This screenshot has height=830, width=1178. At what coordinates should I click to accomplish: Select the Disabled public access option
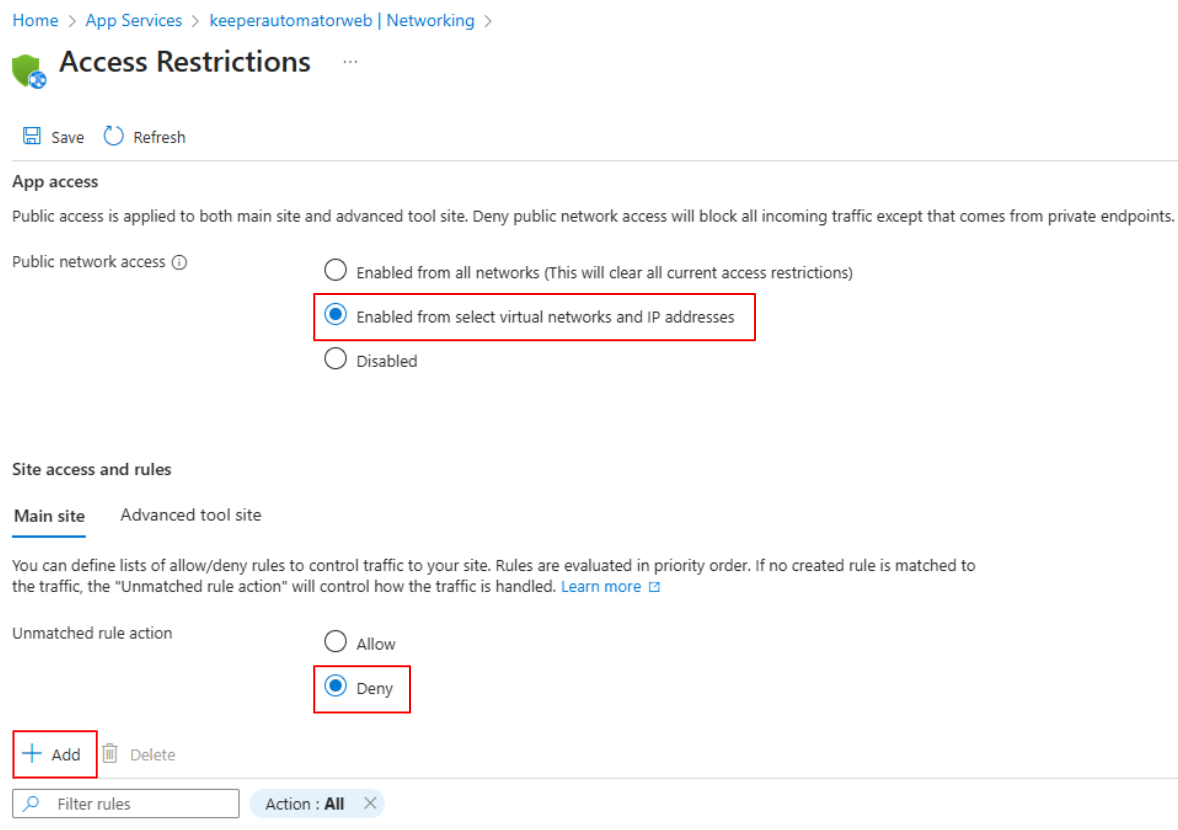pyautogui.click(x=336, y=360)
